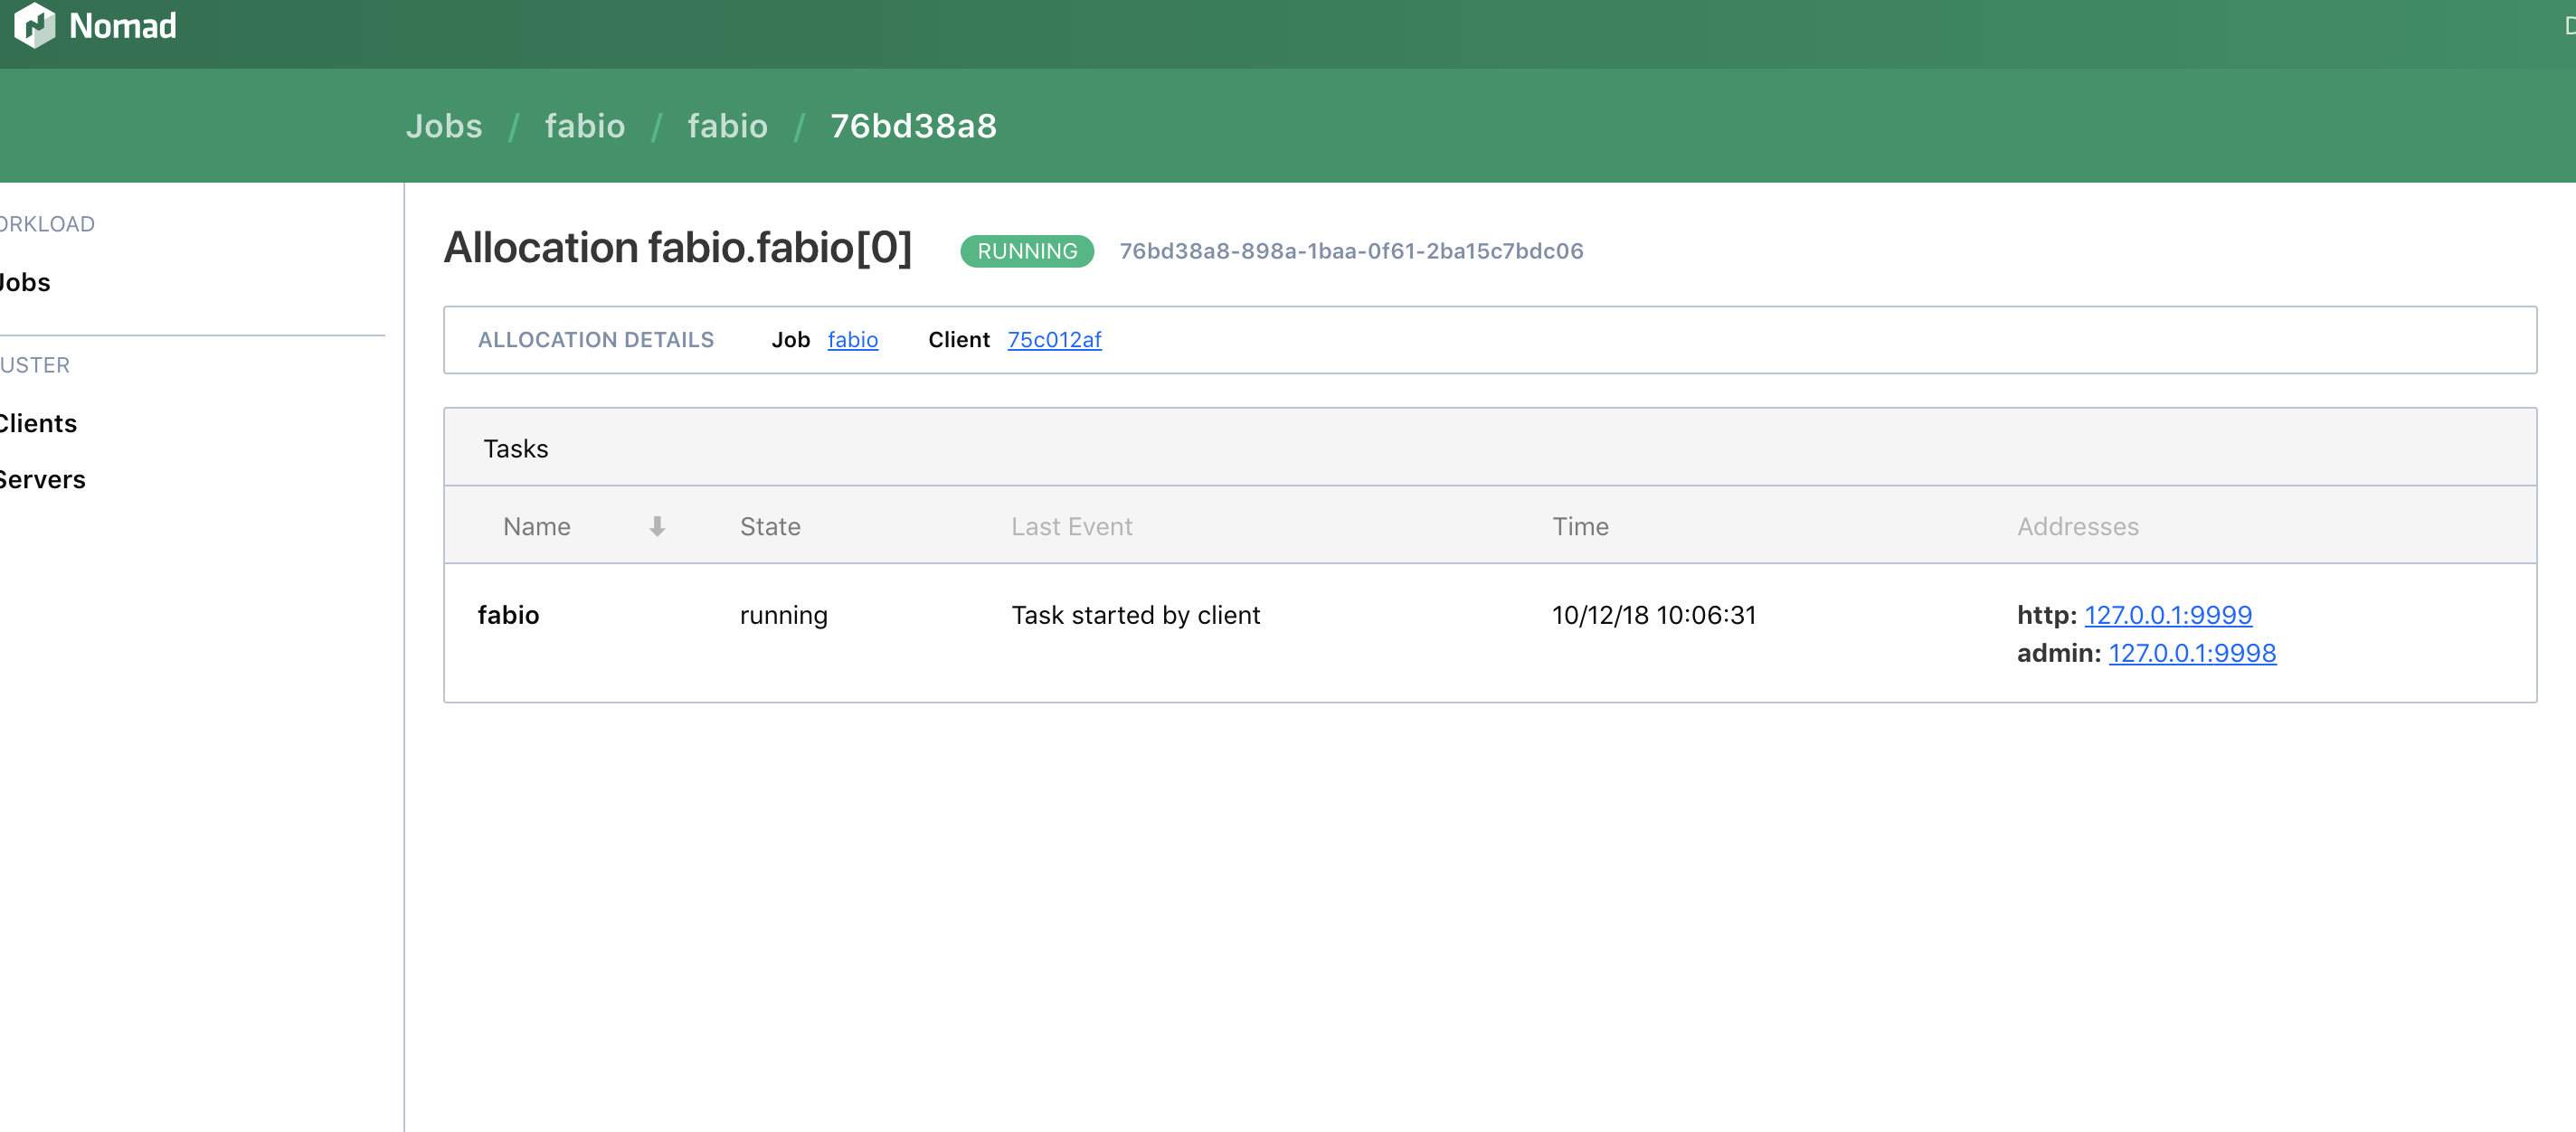Open fabio job link in allocation details
The width and height of the screenshot is (2576, 1132).
[x=853, y=340]
